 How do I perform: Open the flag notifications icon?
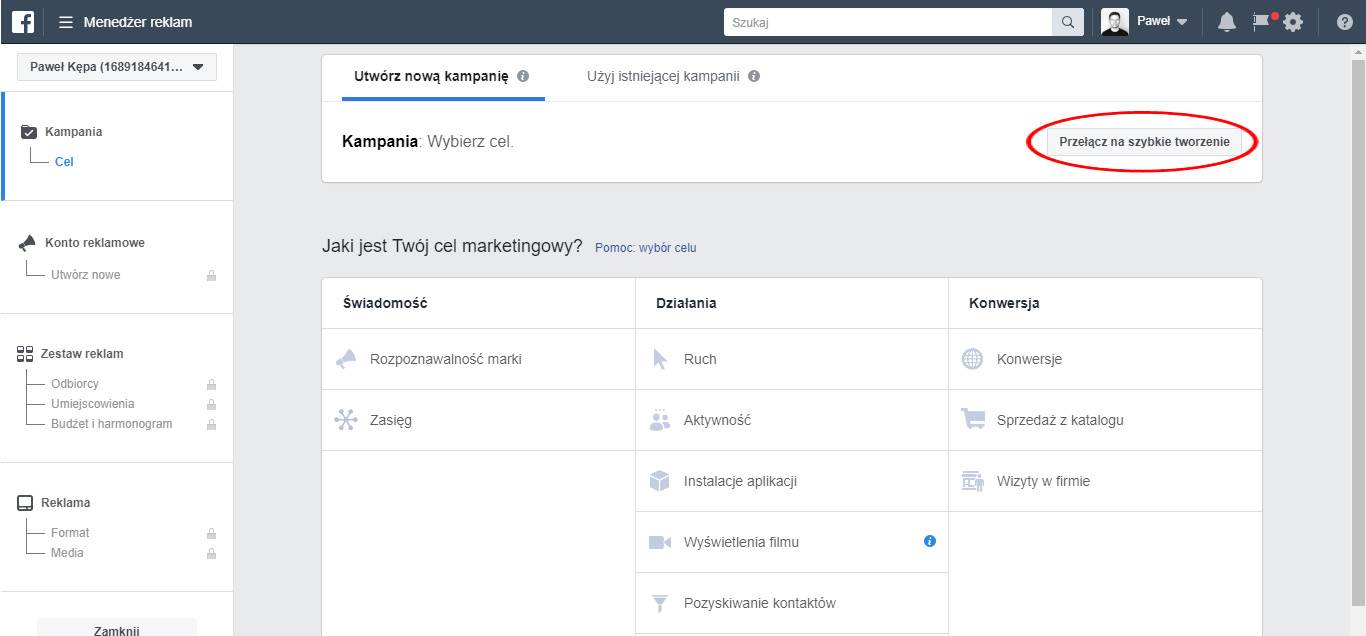1261,22
